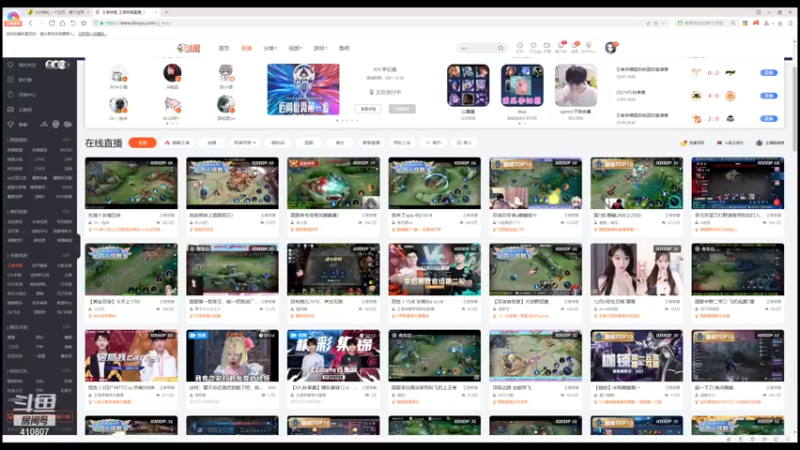Image resolution: width=800 pixels, height=450 pixels.
Task: Open the browser home page icon
Action: [62, 23]
